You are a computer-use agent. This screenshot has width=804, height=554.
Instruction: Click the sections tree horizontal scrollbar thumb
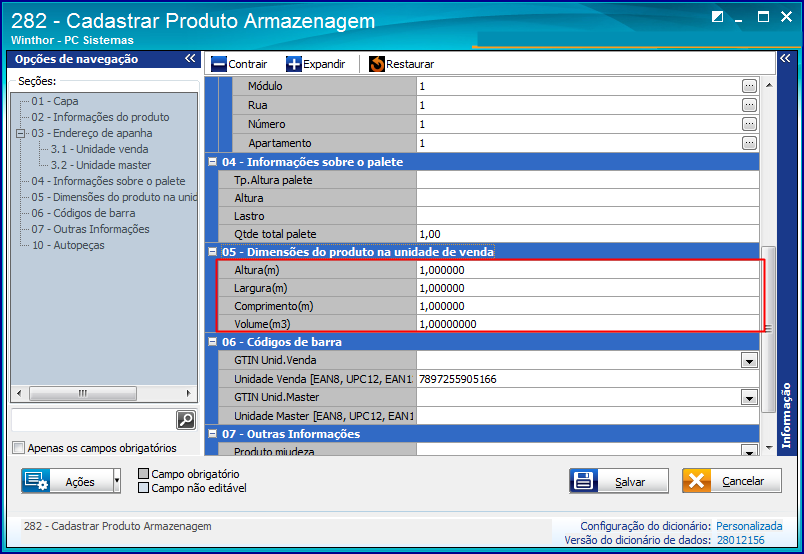tap(83, 393)
